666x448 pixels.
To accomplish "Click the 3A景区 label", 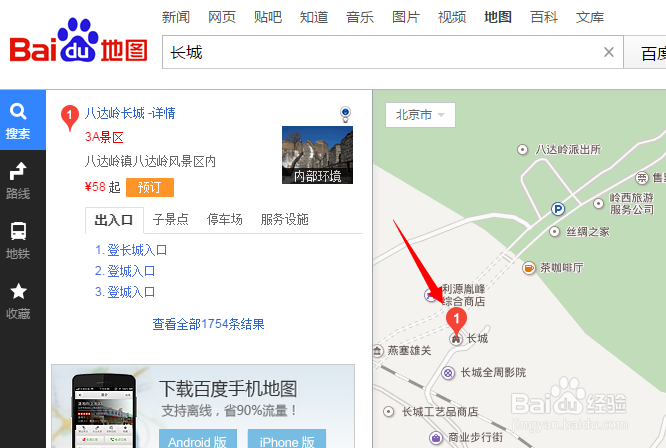I will tap(104, 137).
